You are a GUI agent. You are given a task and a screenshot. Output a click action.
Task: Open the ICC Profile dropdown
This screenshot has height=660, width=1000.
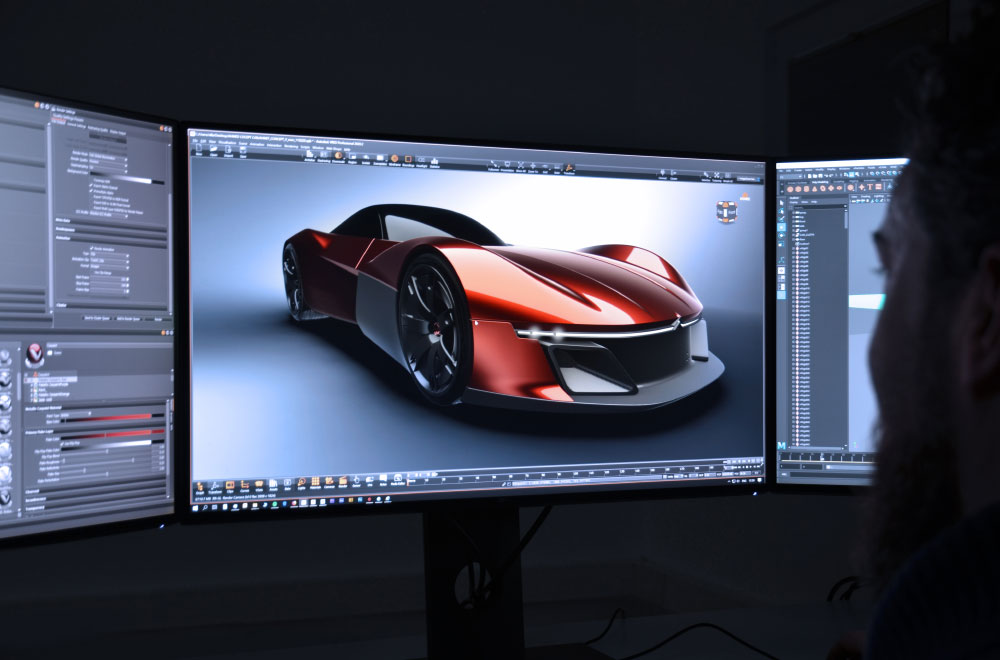(x=107, y=214)
